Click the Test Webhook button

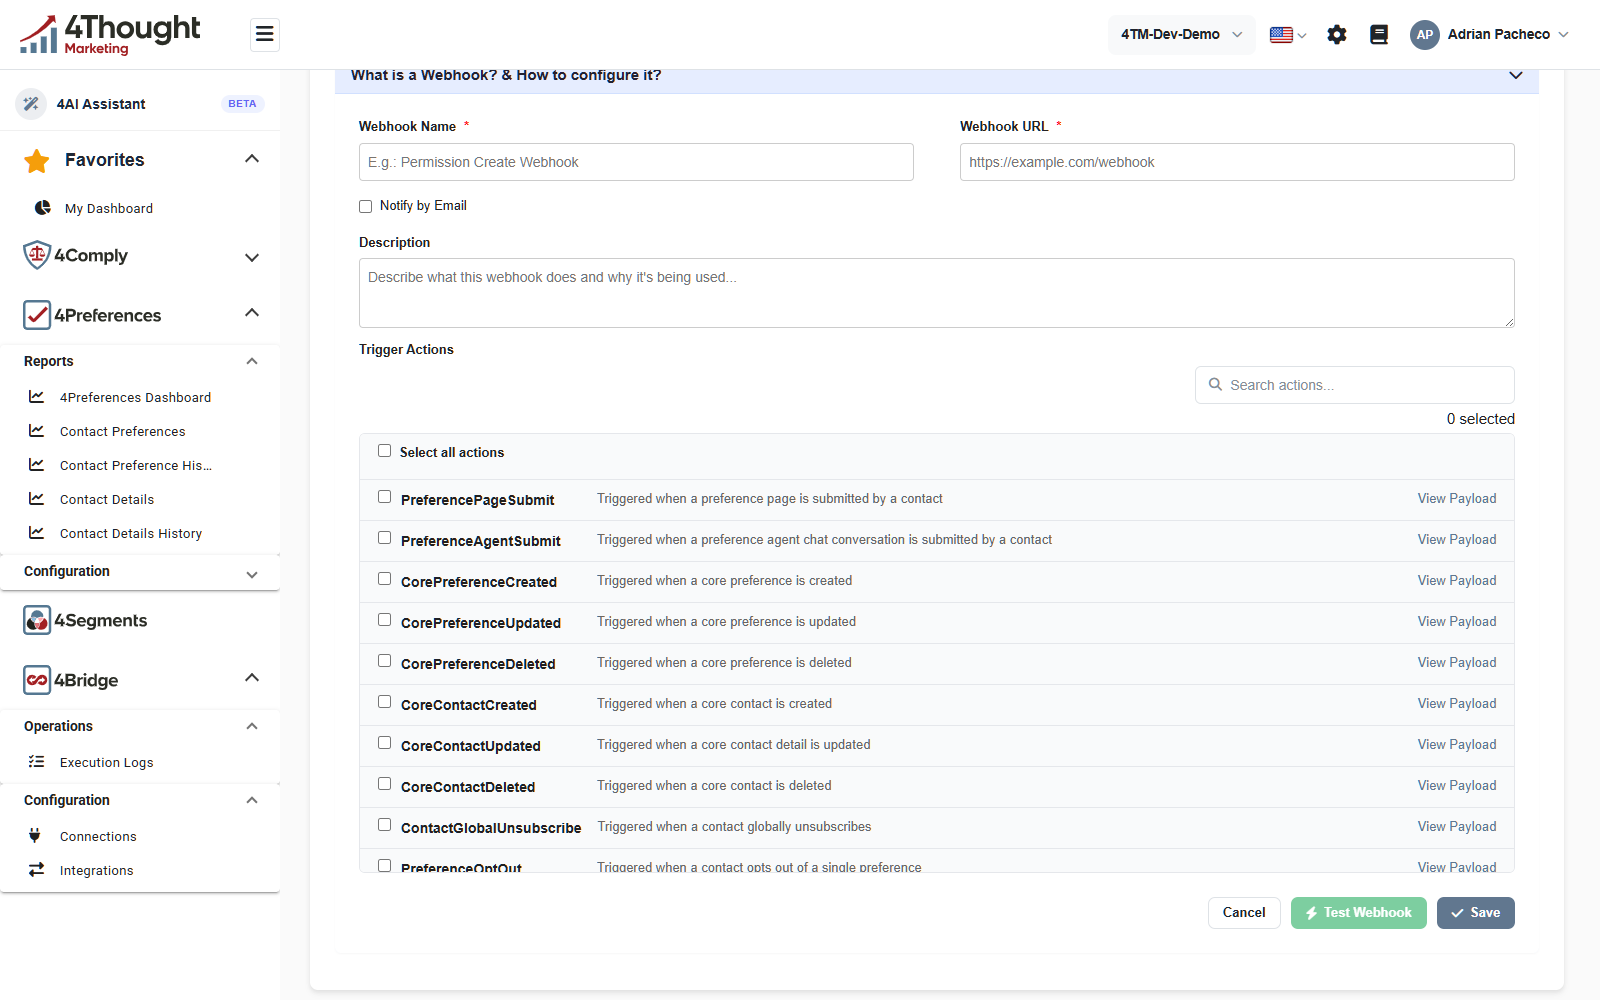(1359, 913)
